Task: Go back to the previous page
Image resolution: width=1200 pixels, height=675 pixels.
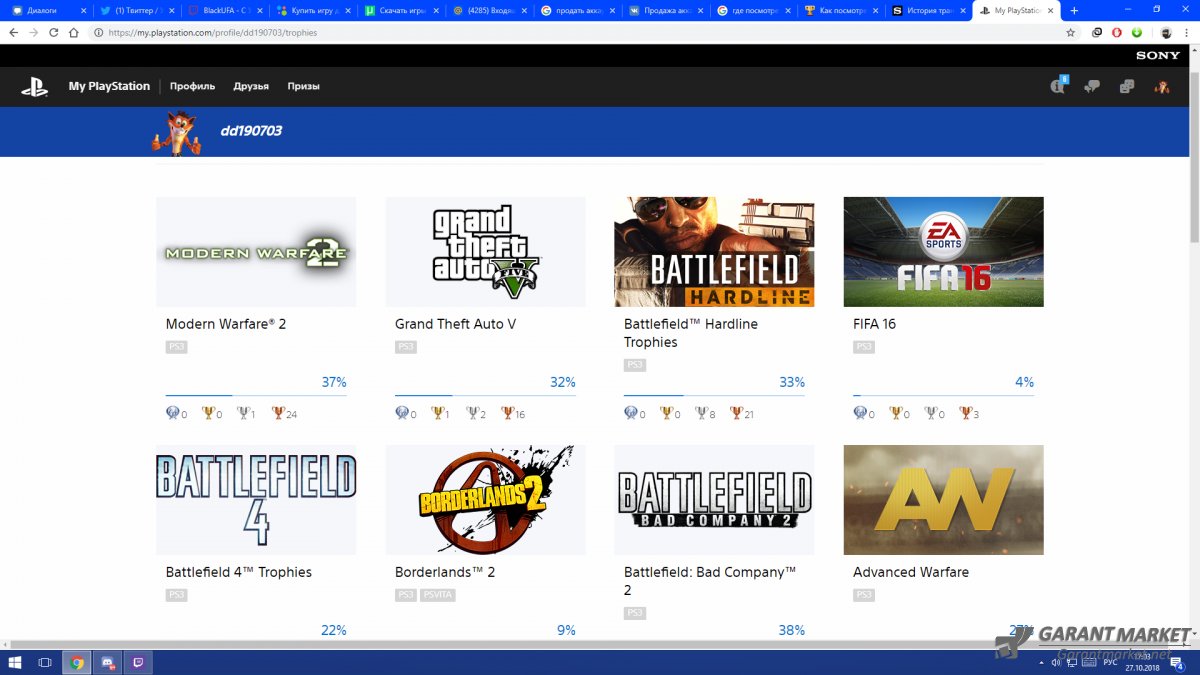Action: click(x=14, y=32)
